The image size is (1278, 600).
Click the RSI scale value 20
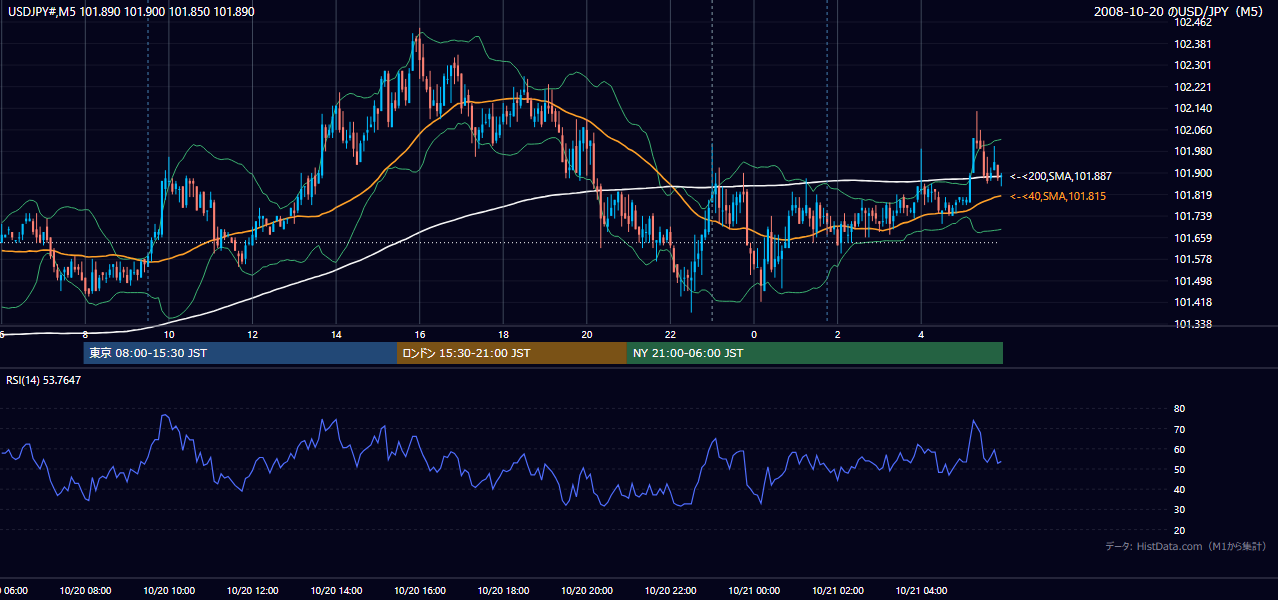(x=1179, y=530)
